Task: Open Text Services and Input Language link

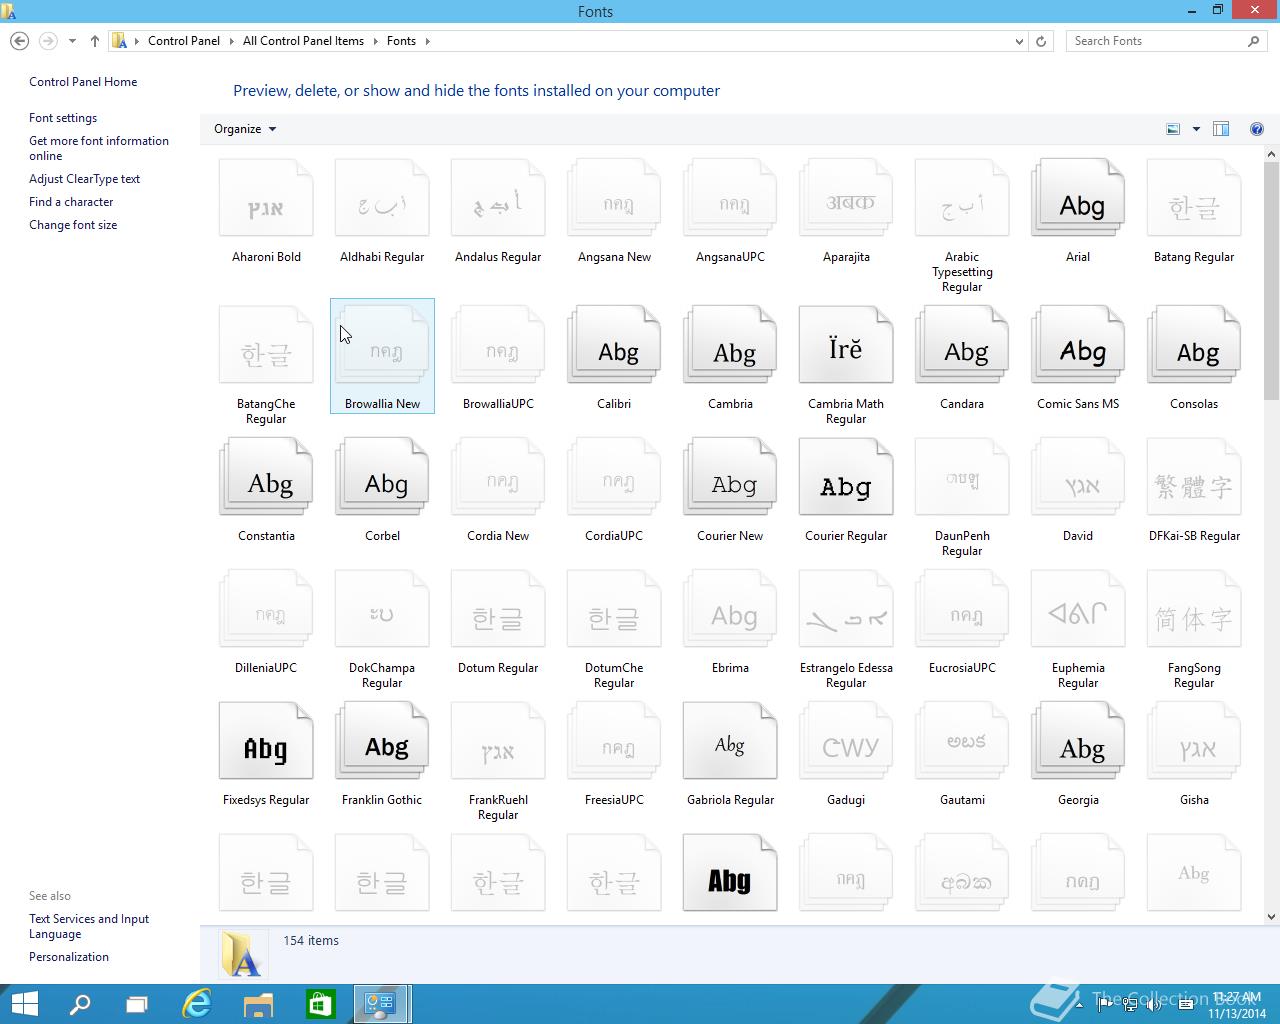Action: point(89,926)
